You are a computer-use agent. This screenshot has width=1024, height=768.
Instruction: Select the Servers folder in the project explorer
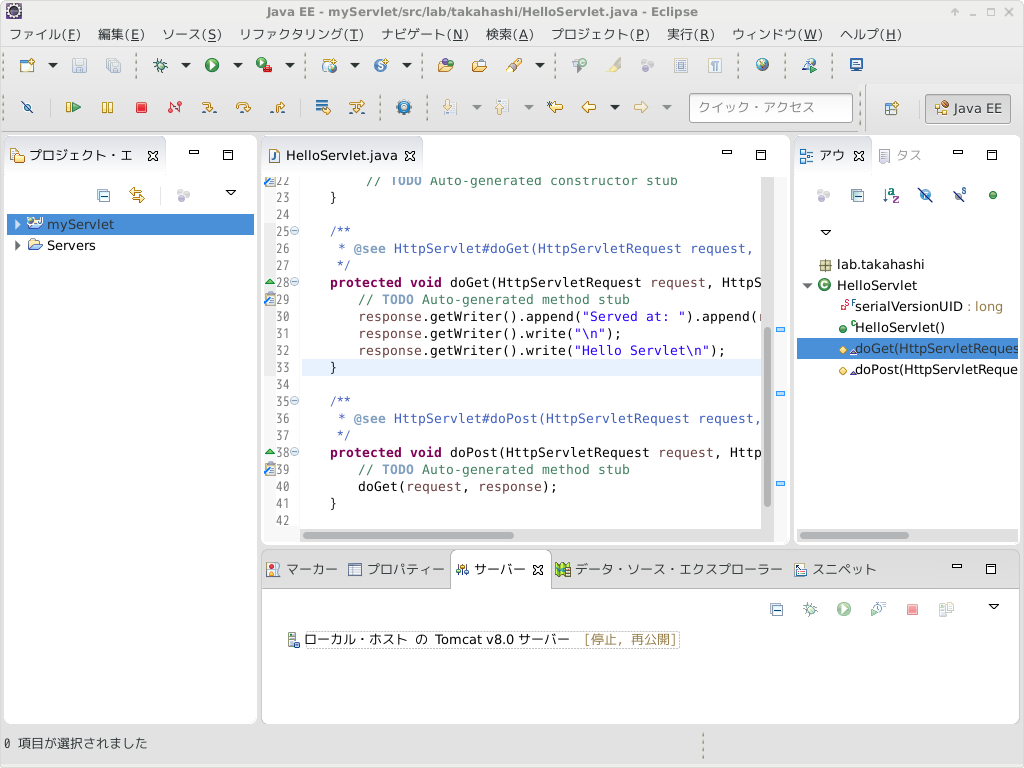pos(71,246)
